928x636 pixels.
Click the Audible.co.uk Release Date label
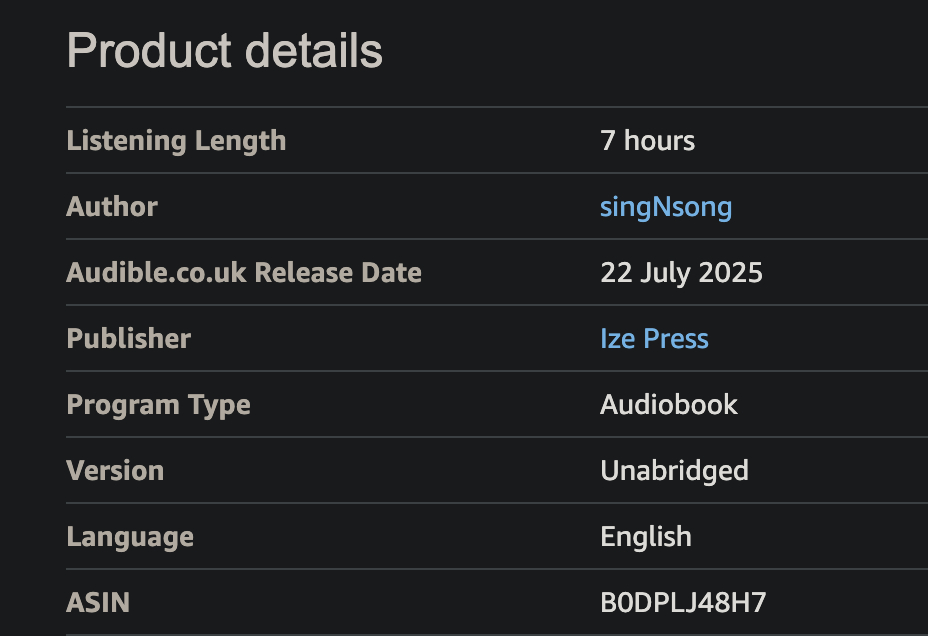(244, 273)
